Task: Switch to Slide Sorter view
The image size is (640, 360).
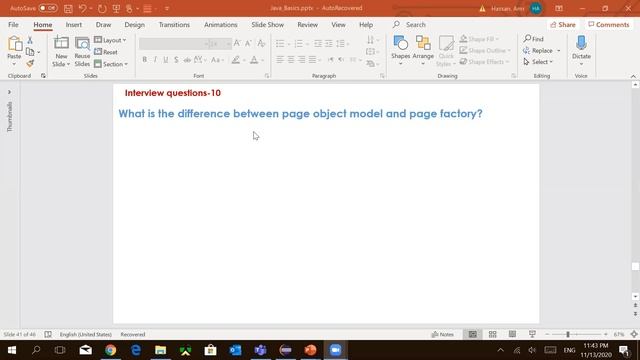Action: pos(493,334)
